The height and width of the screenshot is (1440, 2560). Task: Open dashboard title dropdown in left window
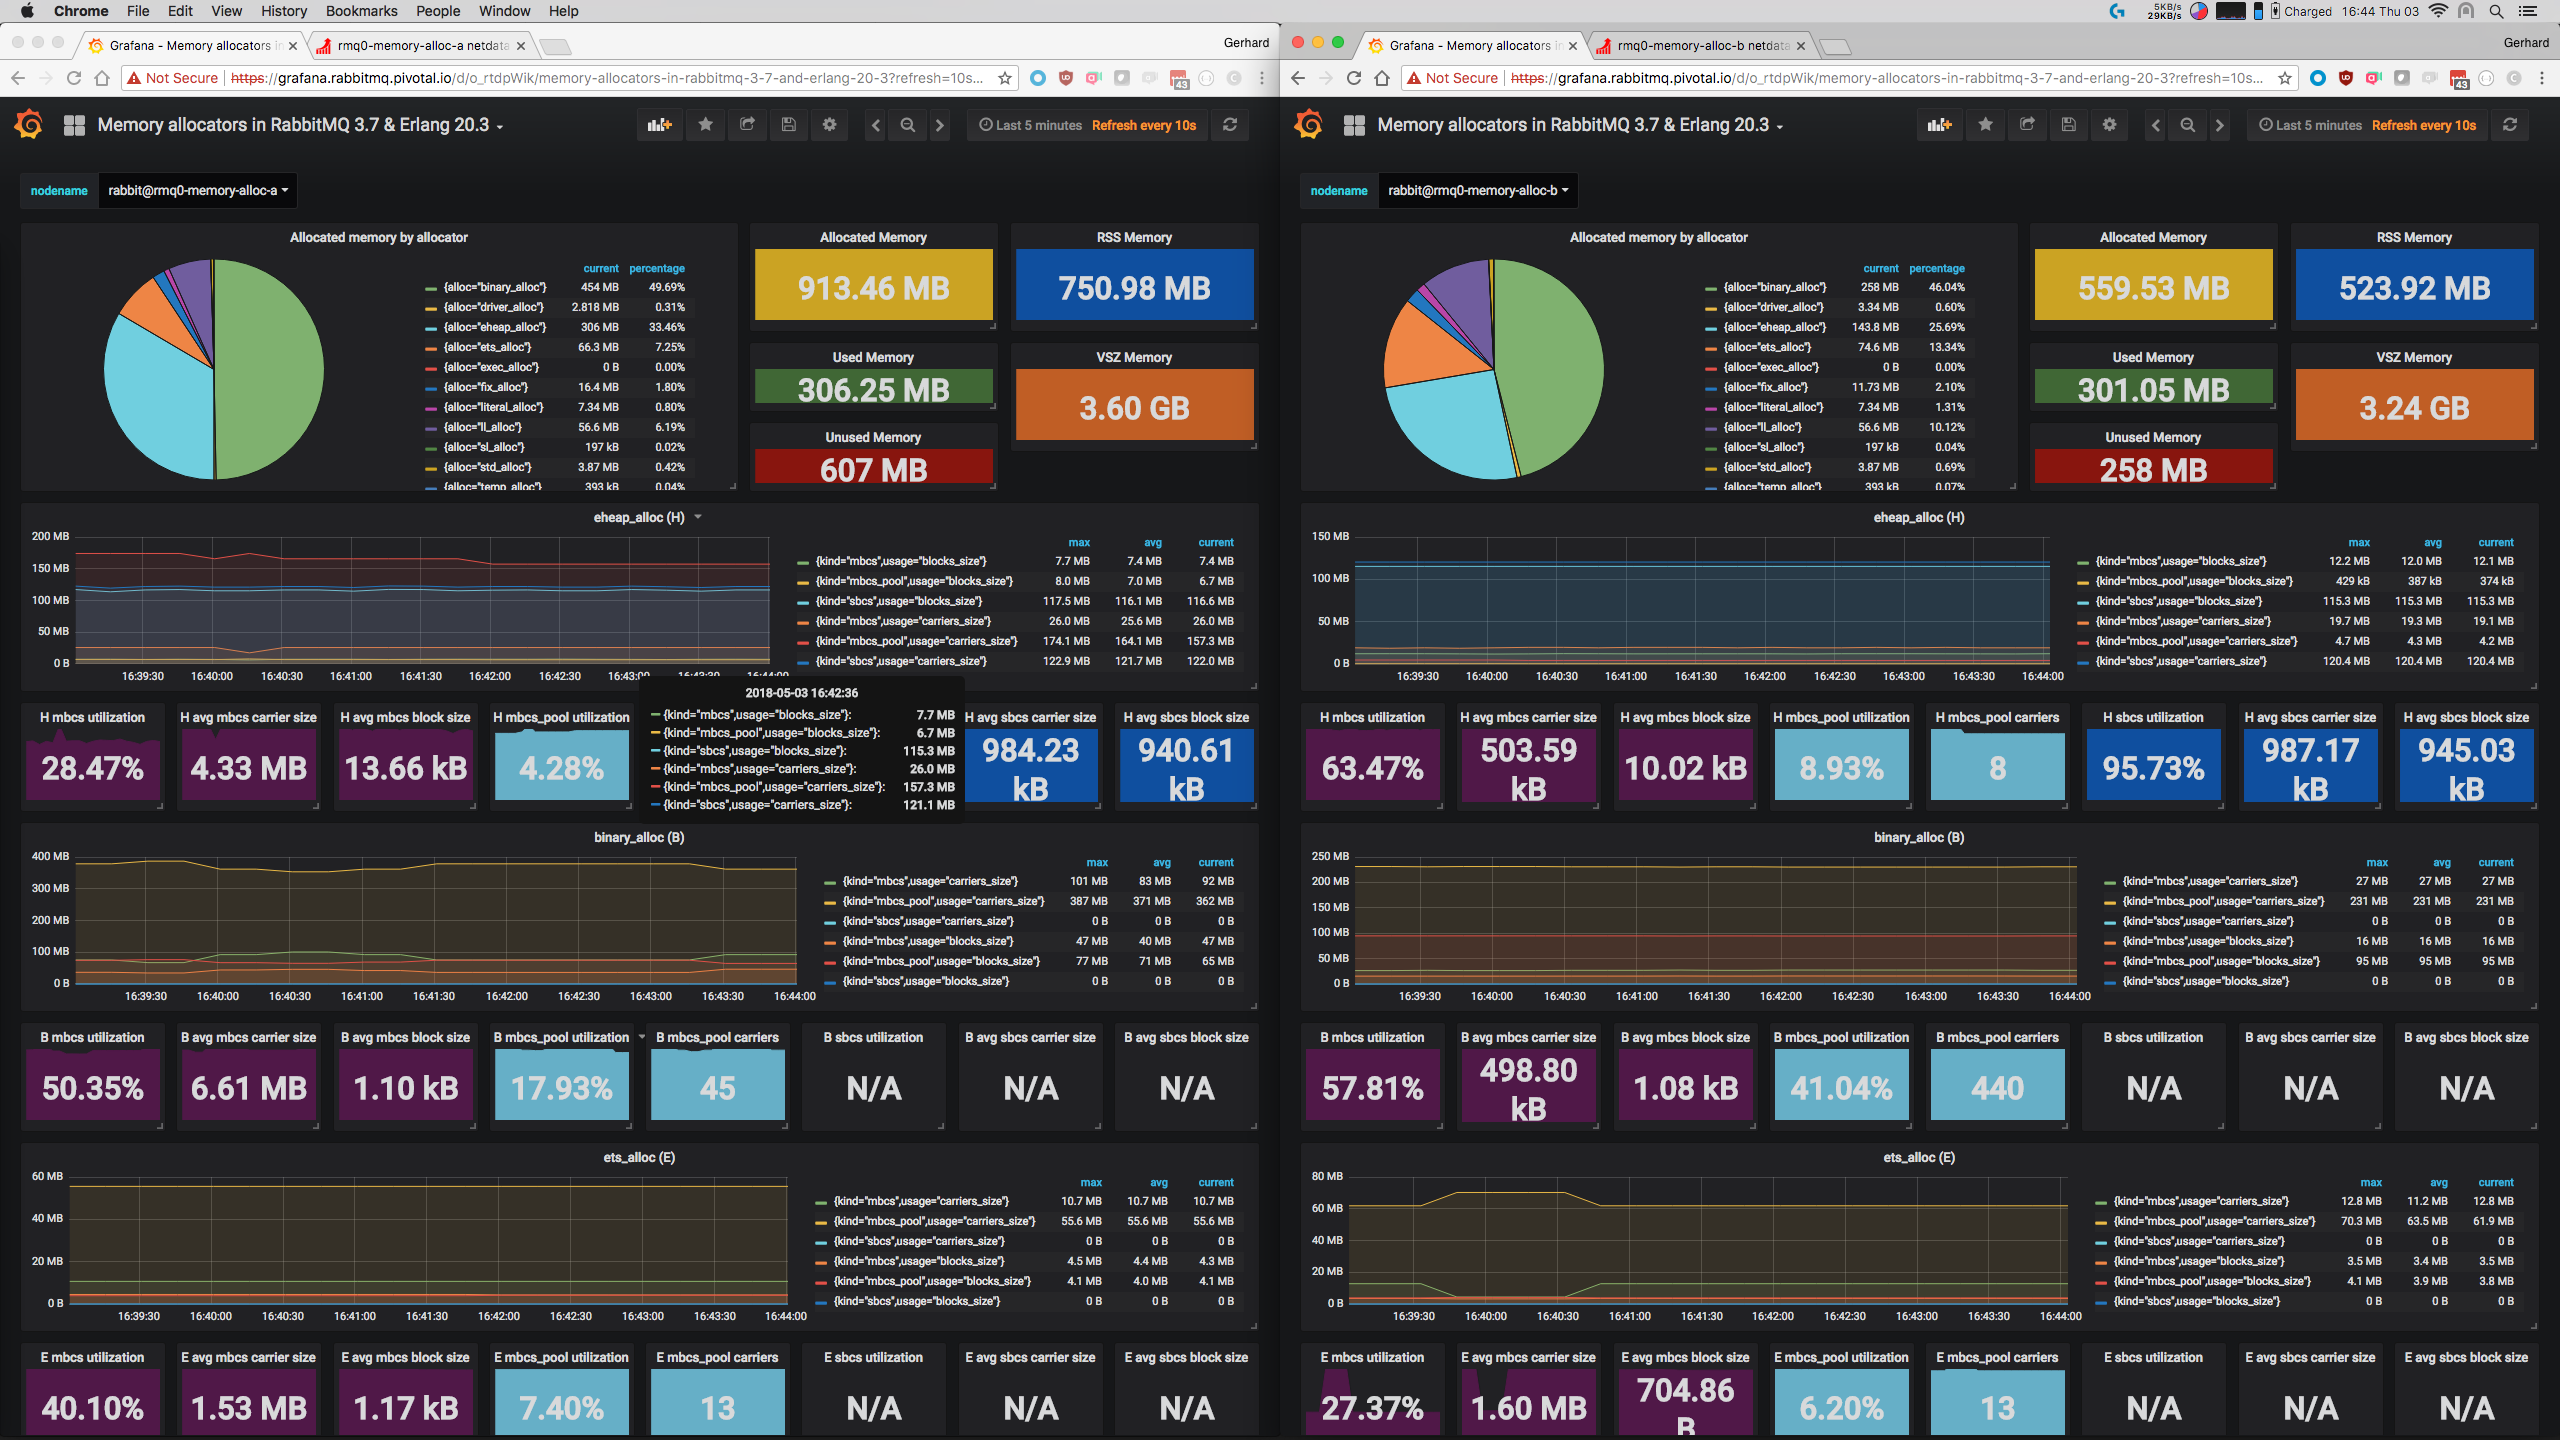coord(300,125)
